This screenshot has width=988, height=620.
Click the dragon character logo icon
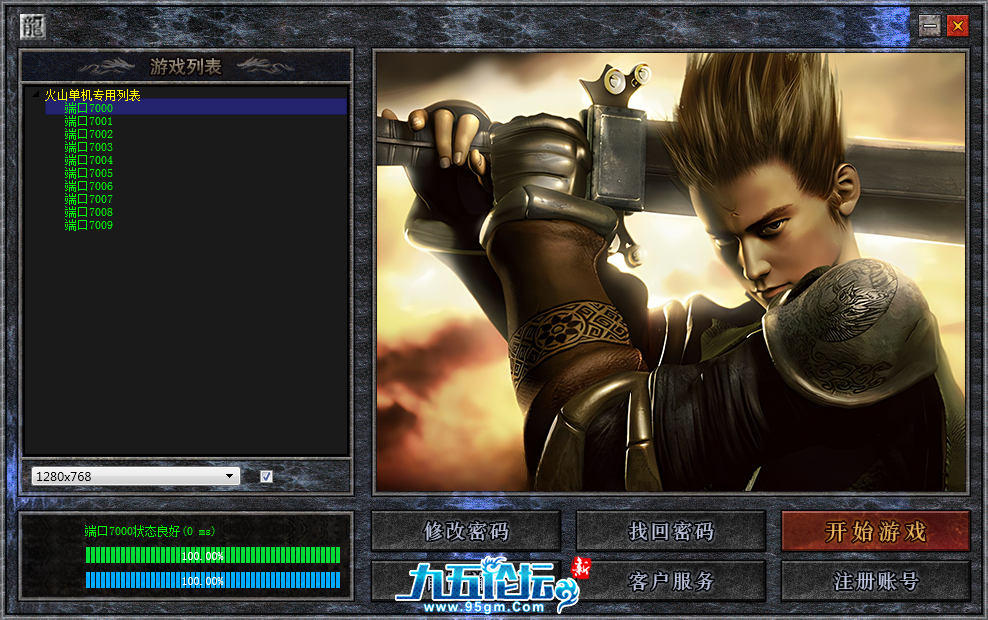coord(32,27)
